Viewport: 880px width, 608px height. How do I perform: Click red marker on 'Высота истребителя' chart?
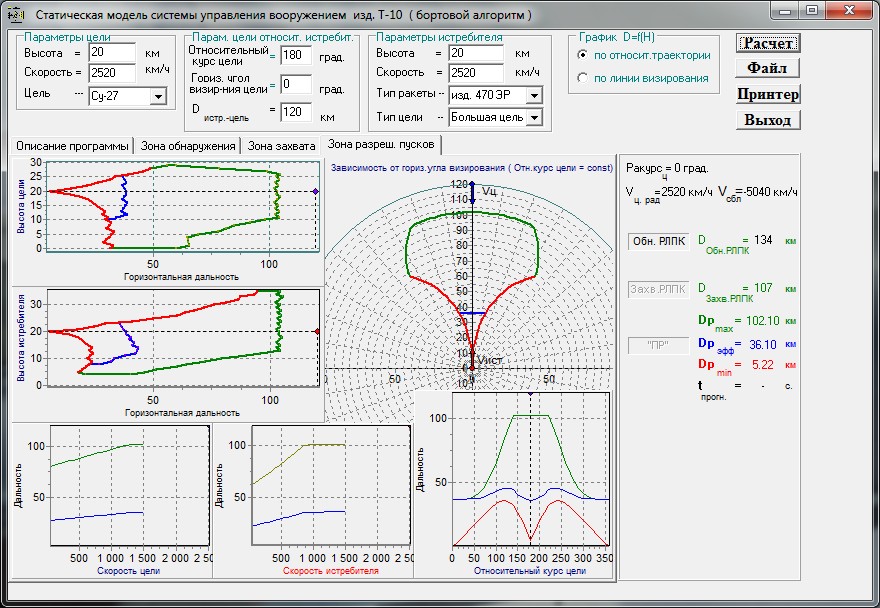(x=317, y=331)
